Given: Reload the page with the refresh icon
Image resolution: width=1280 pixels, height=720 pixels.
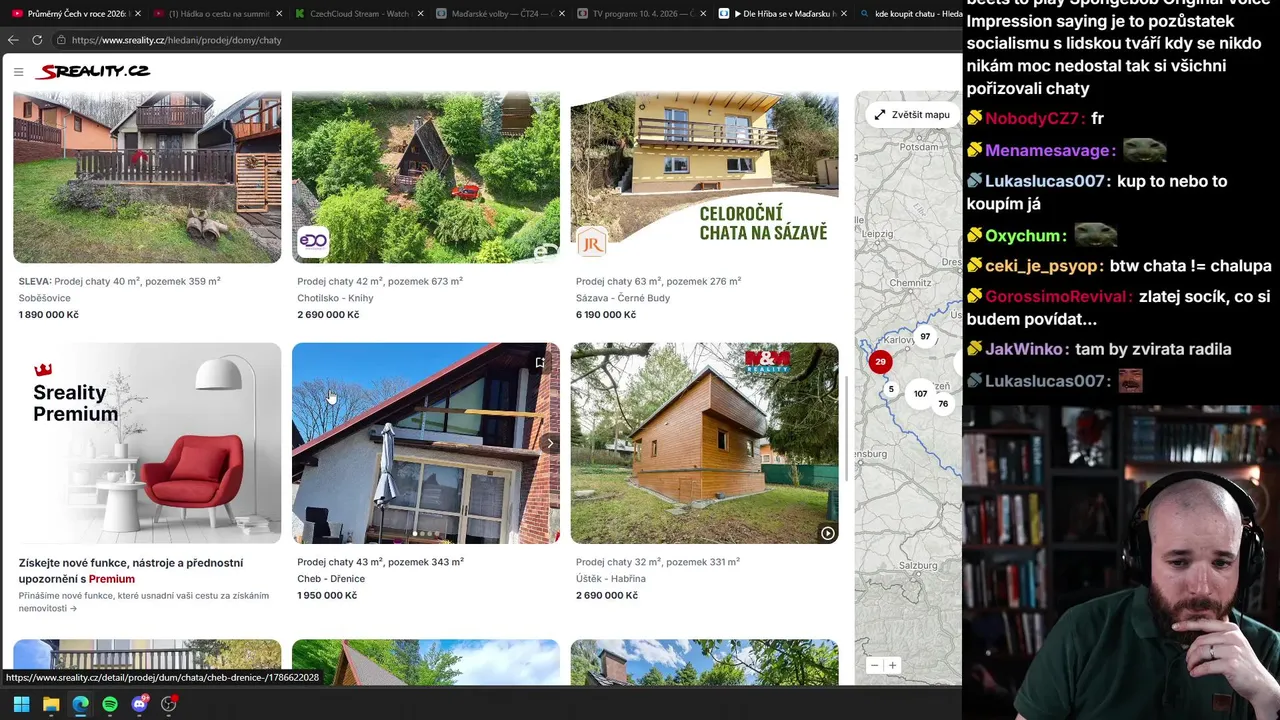Looking at the screenshot, I should (x=37, y=40).
